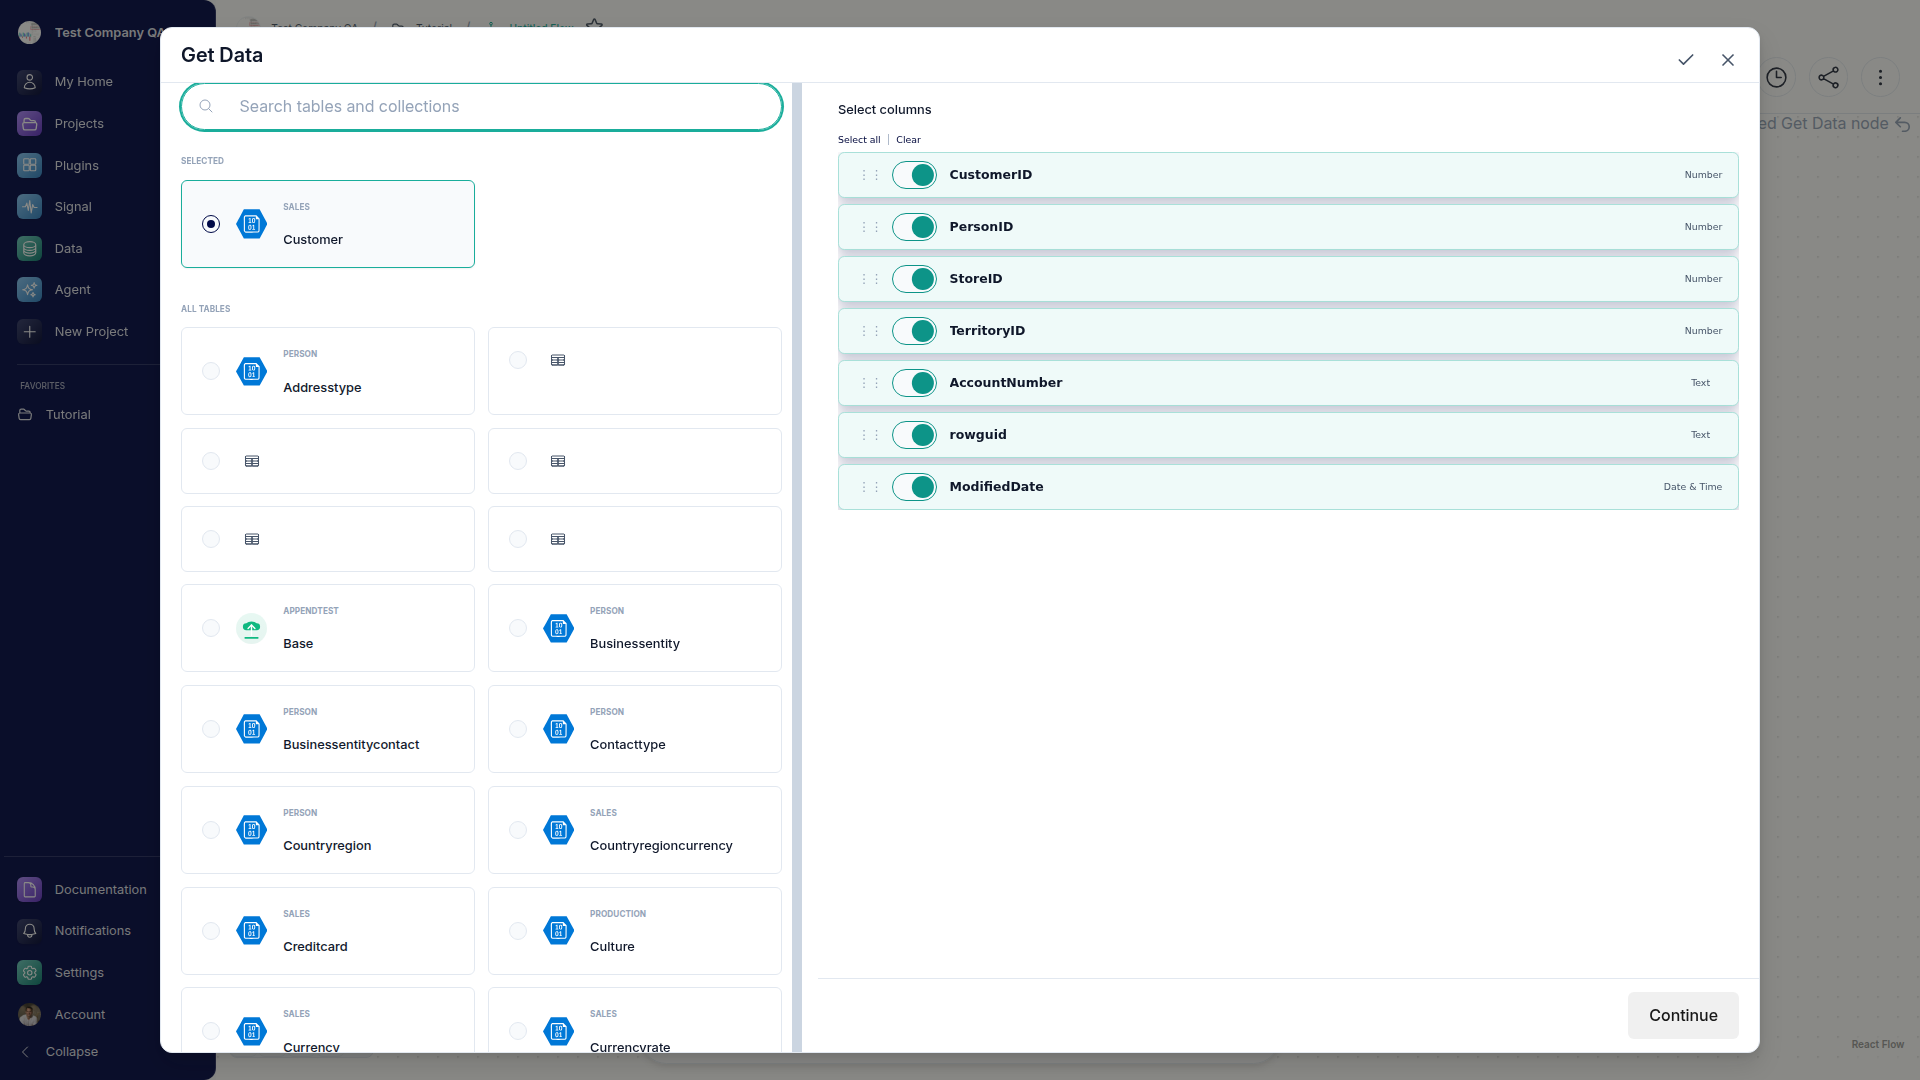Toggle CustomerID column off
Image resolution: width=1920 pixels, height=1080 pixels.
[x=914, y=175]
